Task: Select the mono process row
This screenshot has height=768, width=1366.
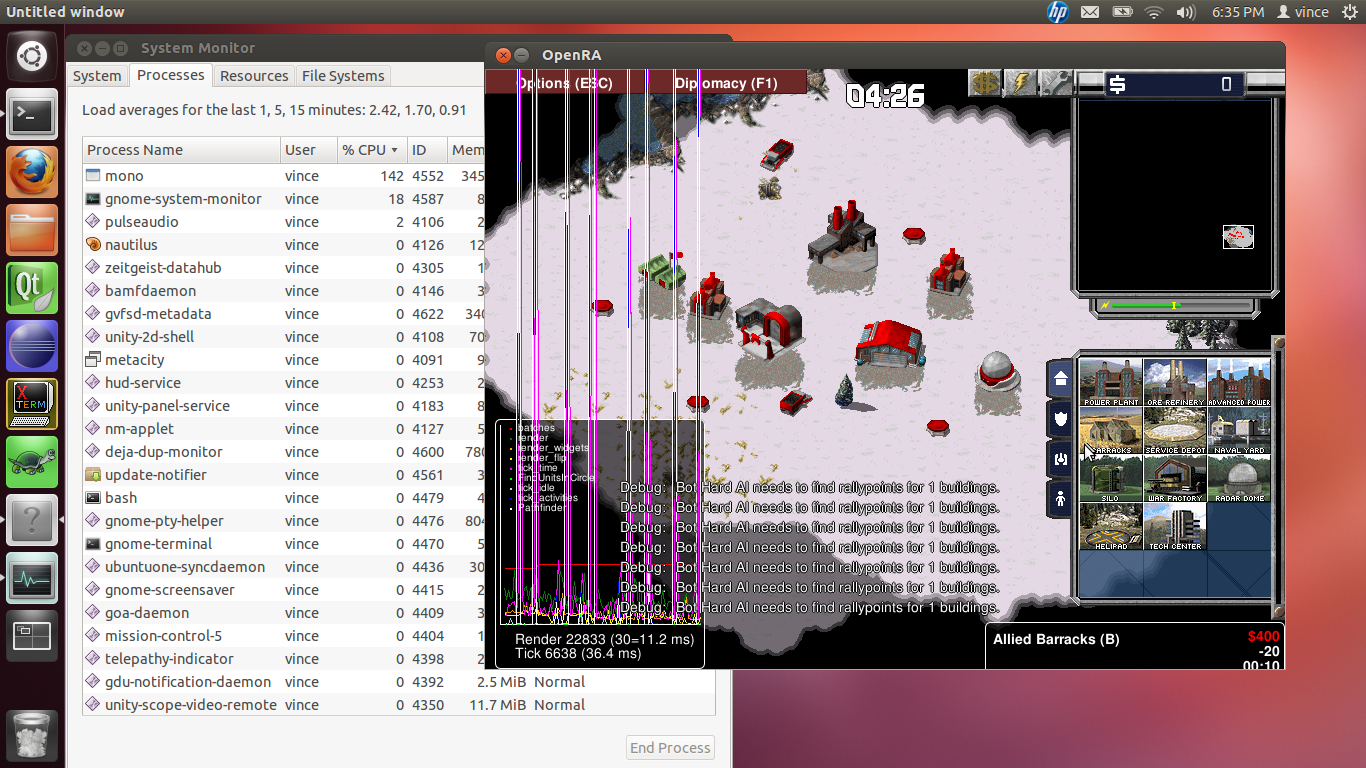Action: click(283, 176)
